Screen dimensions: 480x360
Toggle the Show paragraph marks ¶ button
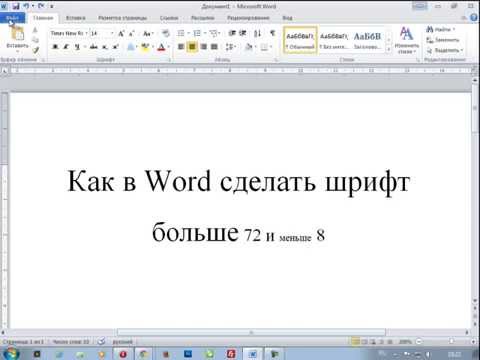point(272,33)
